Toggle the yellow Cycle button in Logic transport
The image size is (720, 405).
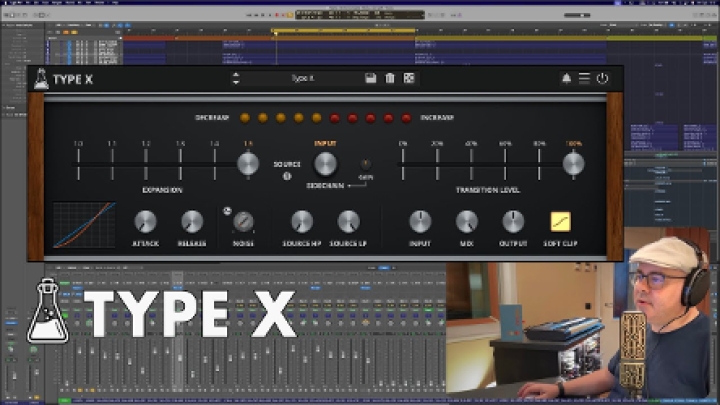pos(290,15)
